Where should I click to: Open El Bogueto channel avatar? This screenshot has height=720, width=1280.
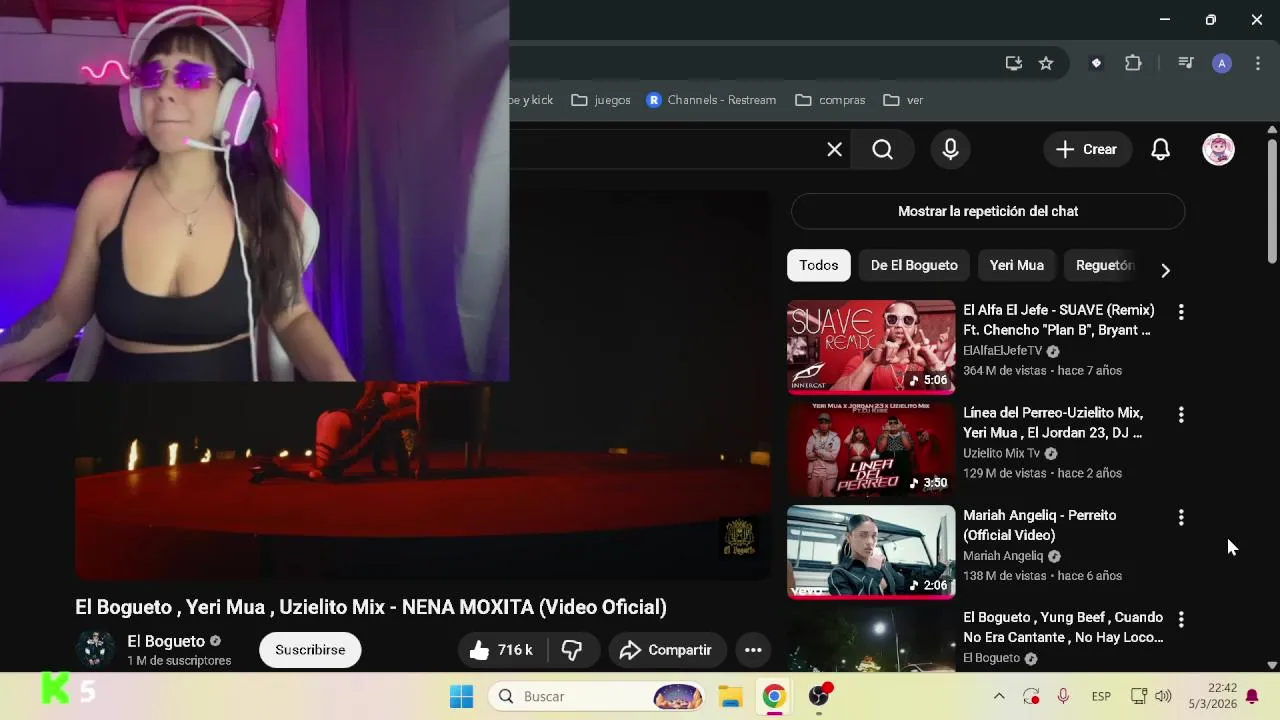tap(96, 649)
